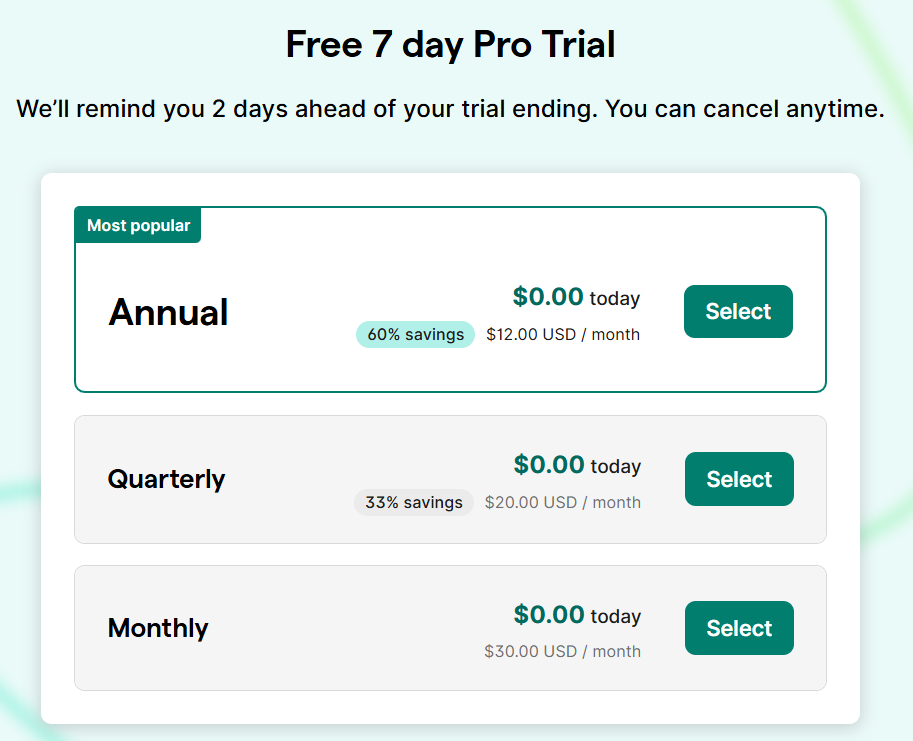Click "$0.00 today" on the Quarterly plan
The height and width of the screenshot is (741, 913).
(x=577, y=465)
